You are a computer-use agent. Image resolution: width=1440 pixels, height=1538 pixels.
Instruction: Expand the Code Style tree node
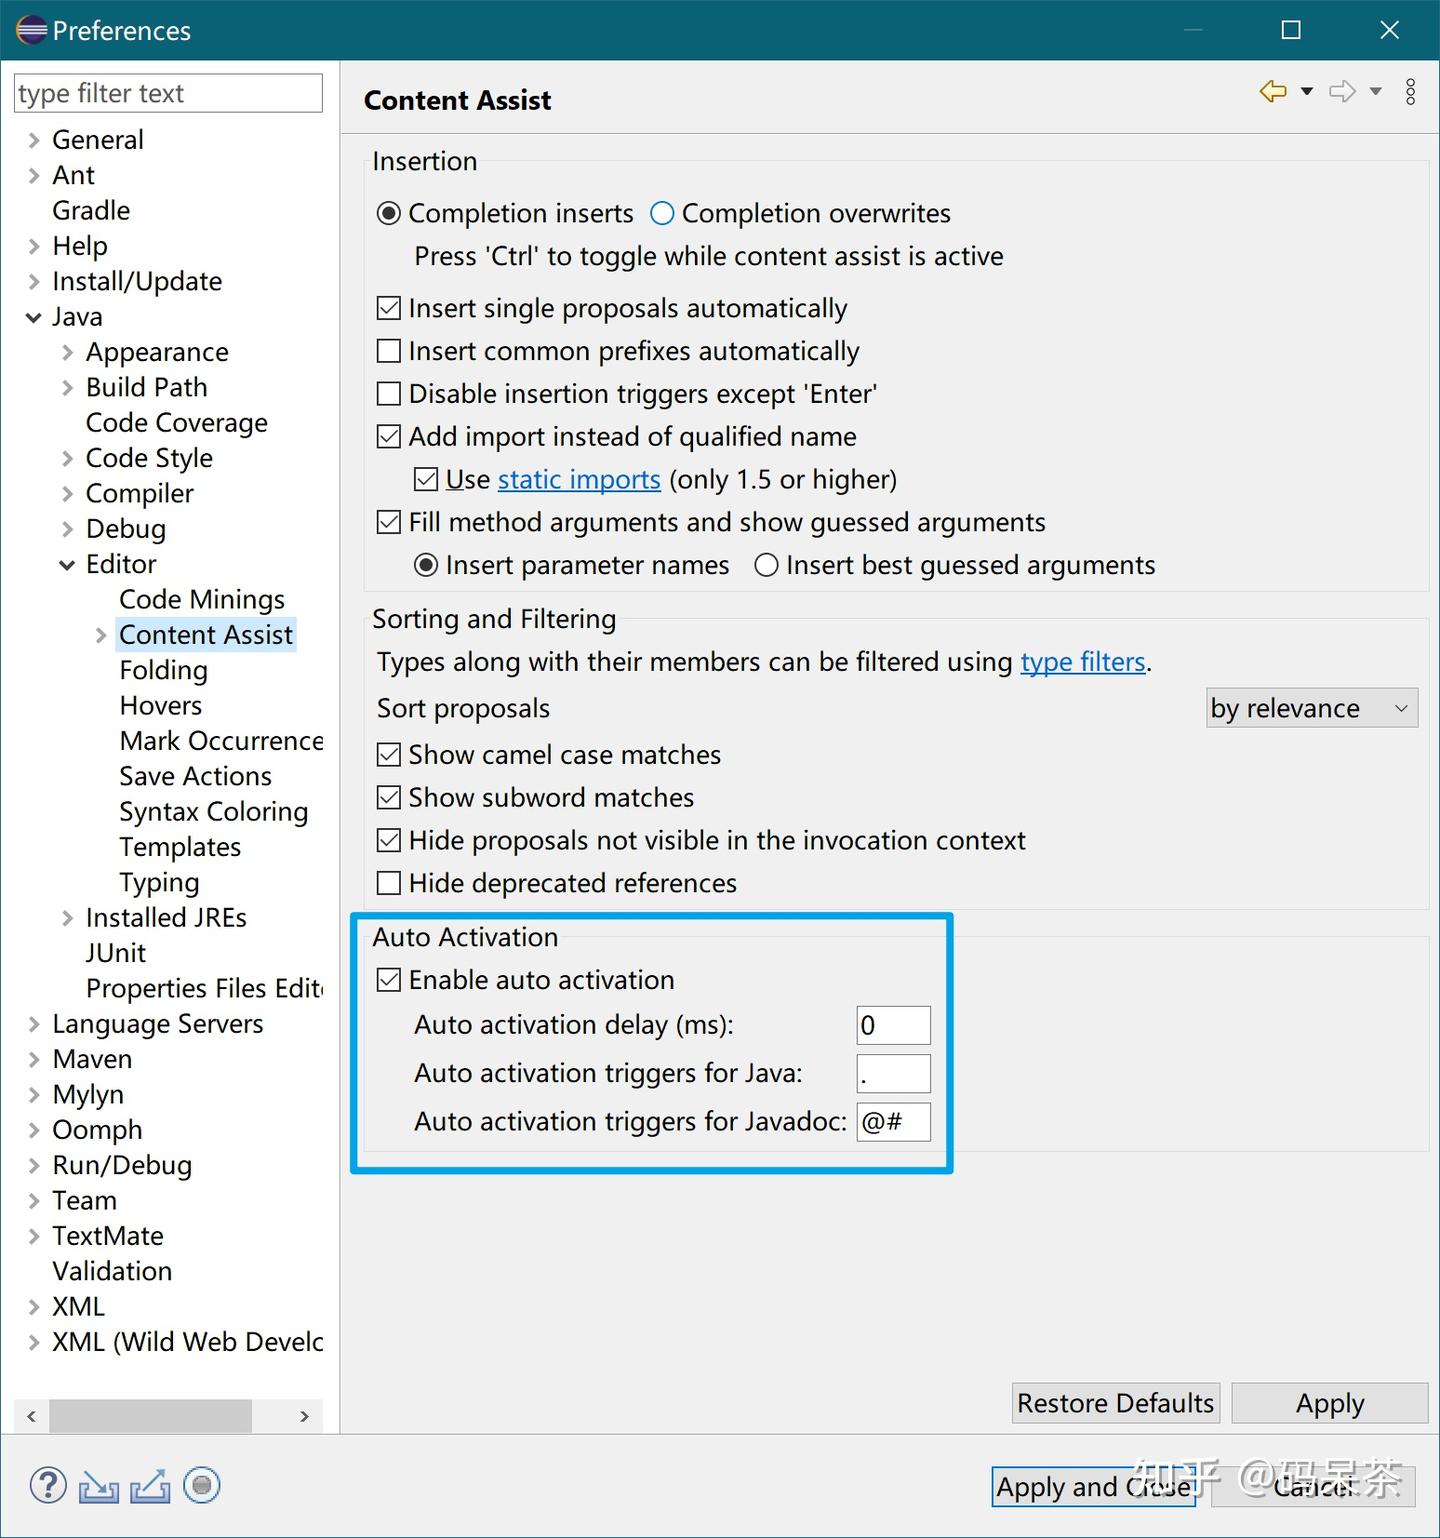pyautogui.click(x=67, y=459)
